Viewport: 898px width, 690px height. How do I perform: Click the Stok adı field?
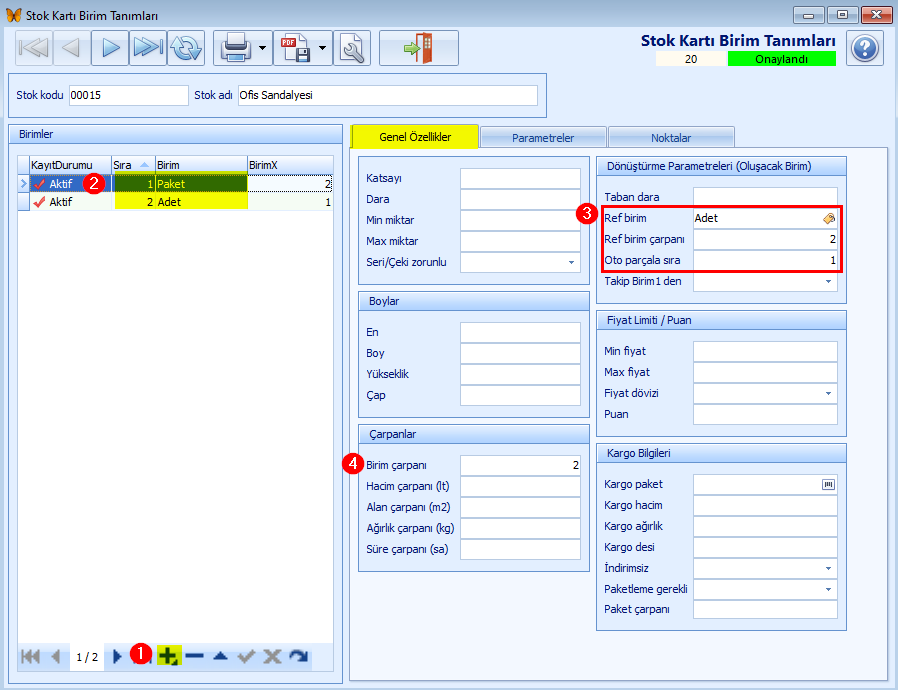coord(388,95)
